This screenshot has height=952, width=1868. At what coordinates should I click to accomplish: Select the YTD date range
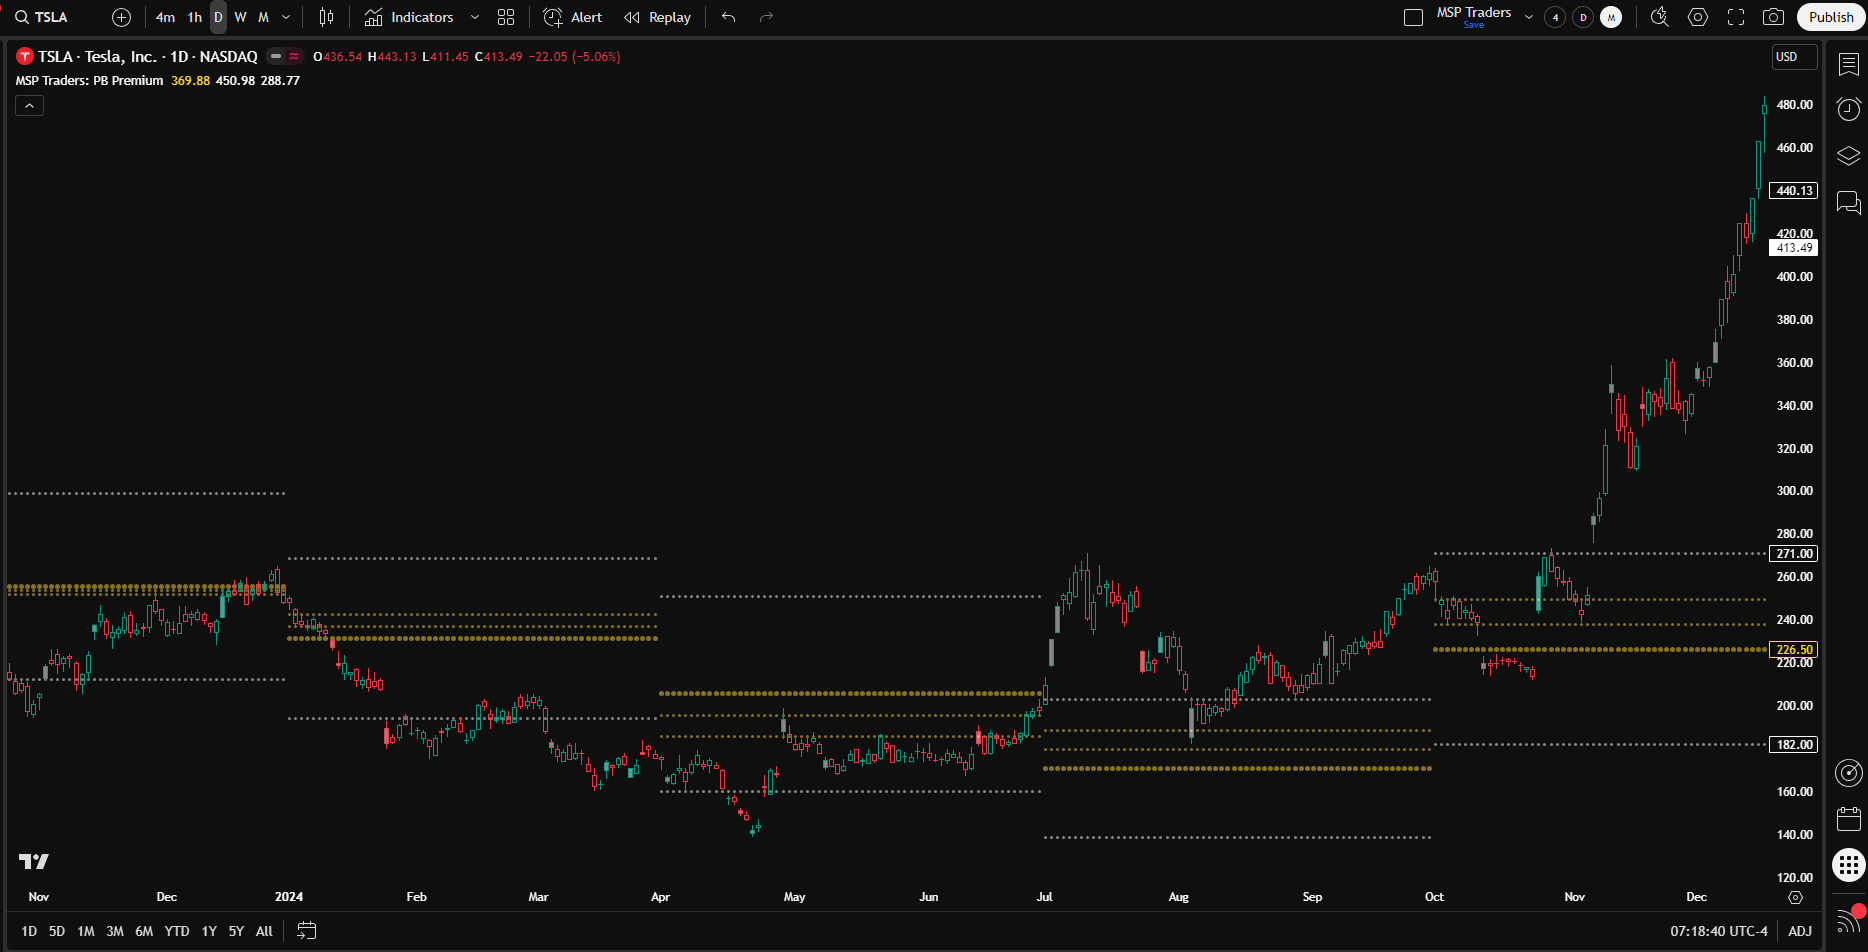177,931
